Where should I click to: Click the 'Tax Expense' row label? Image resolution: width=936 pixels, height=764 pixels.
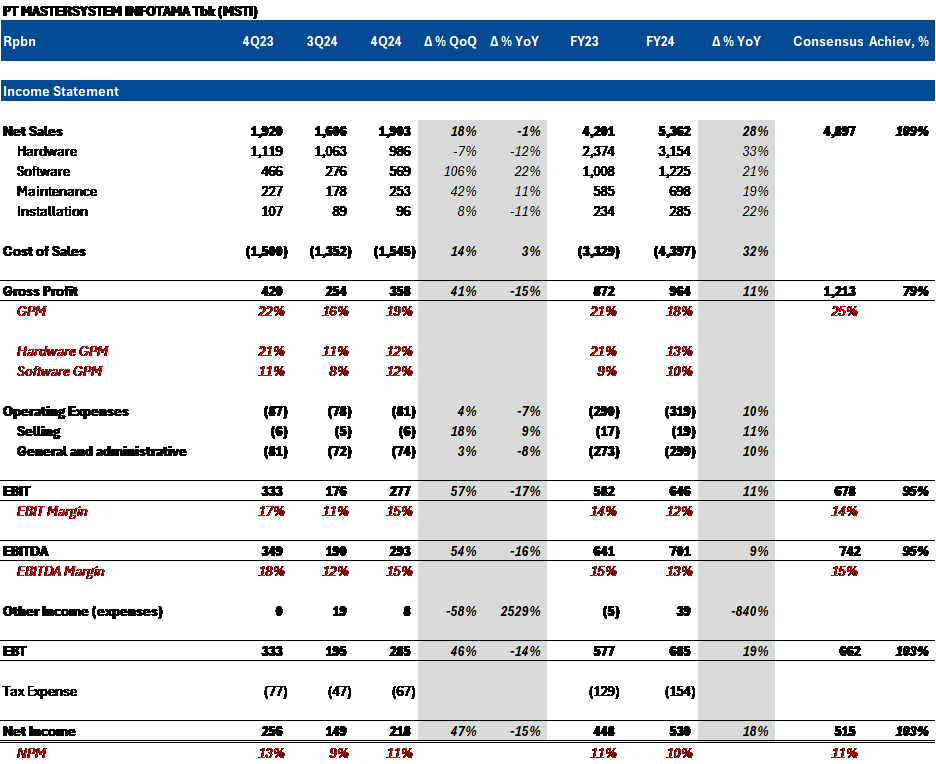pos(39,691)
